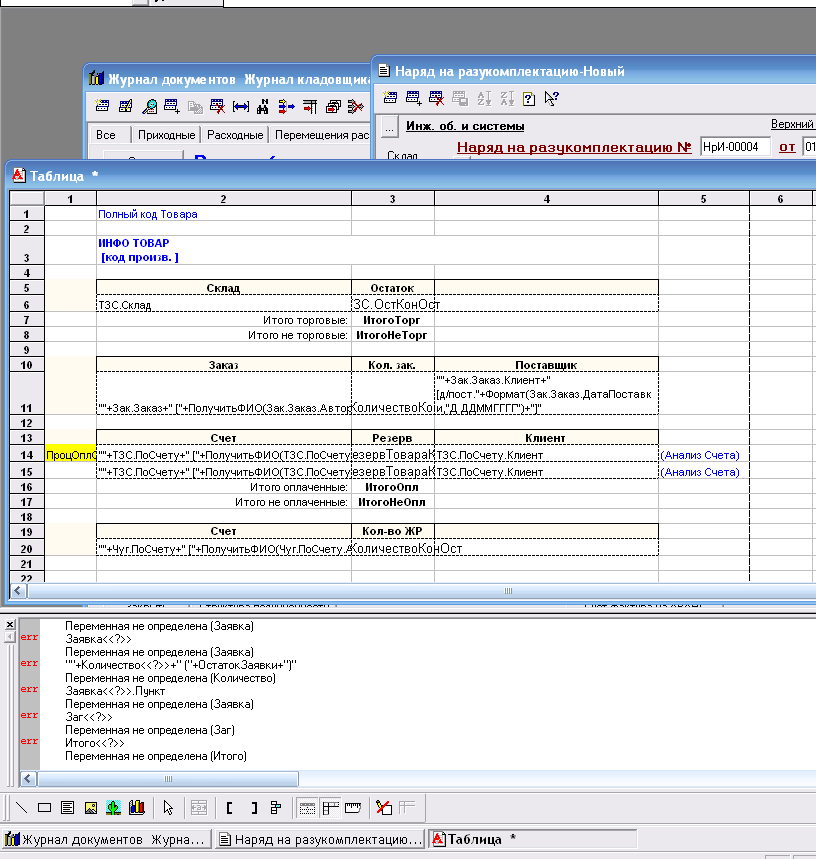Toggle grid display in table toolbar
The width and height of the screenshot is (816, 859).
pyautogui.click(x=308, y=807)
